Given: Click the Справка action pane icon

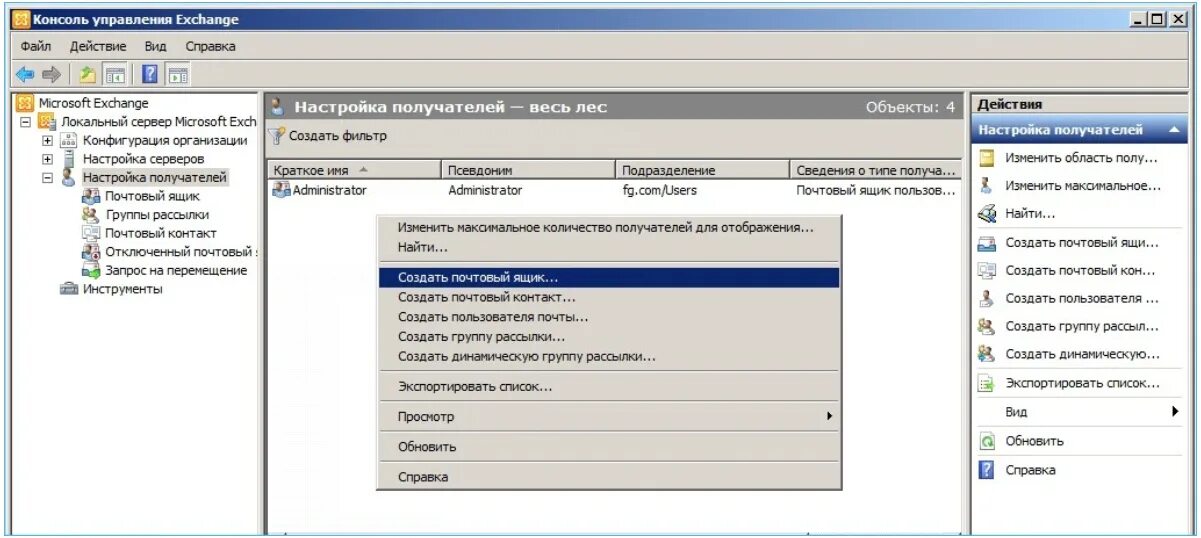Looking at the screenshot, I should [987, 470].
